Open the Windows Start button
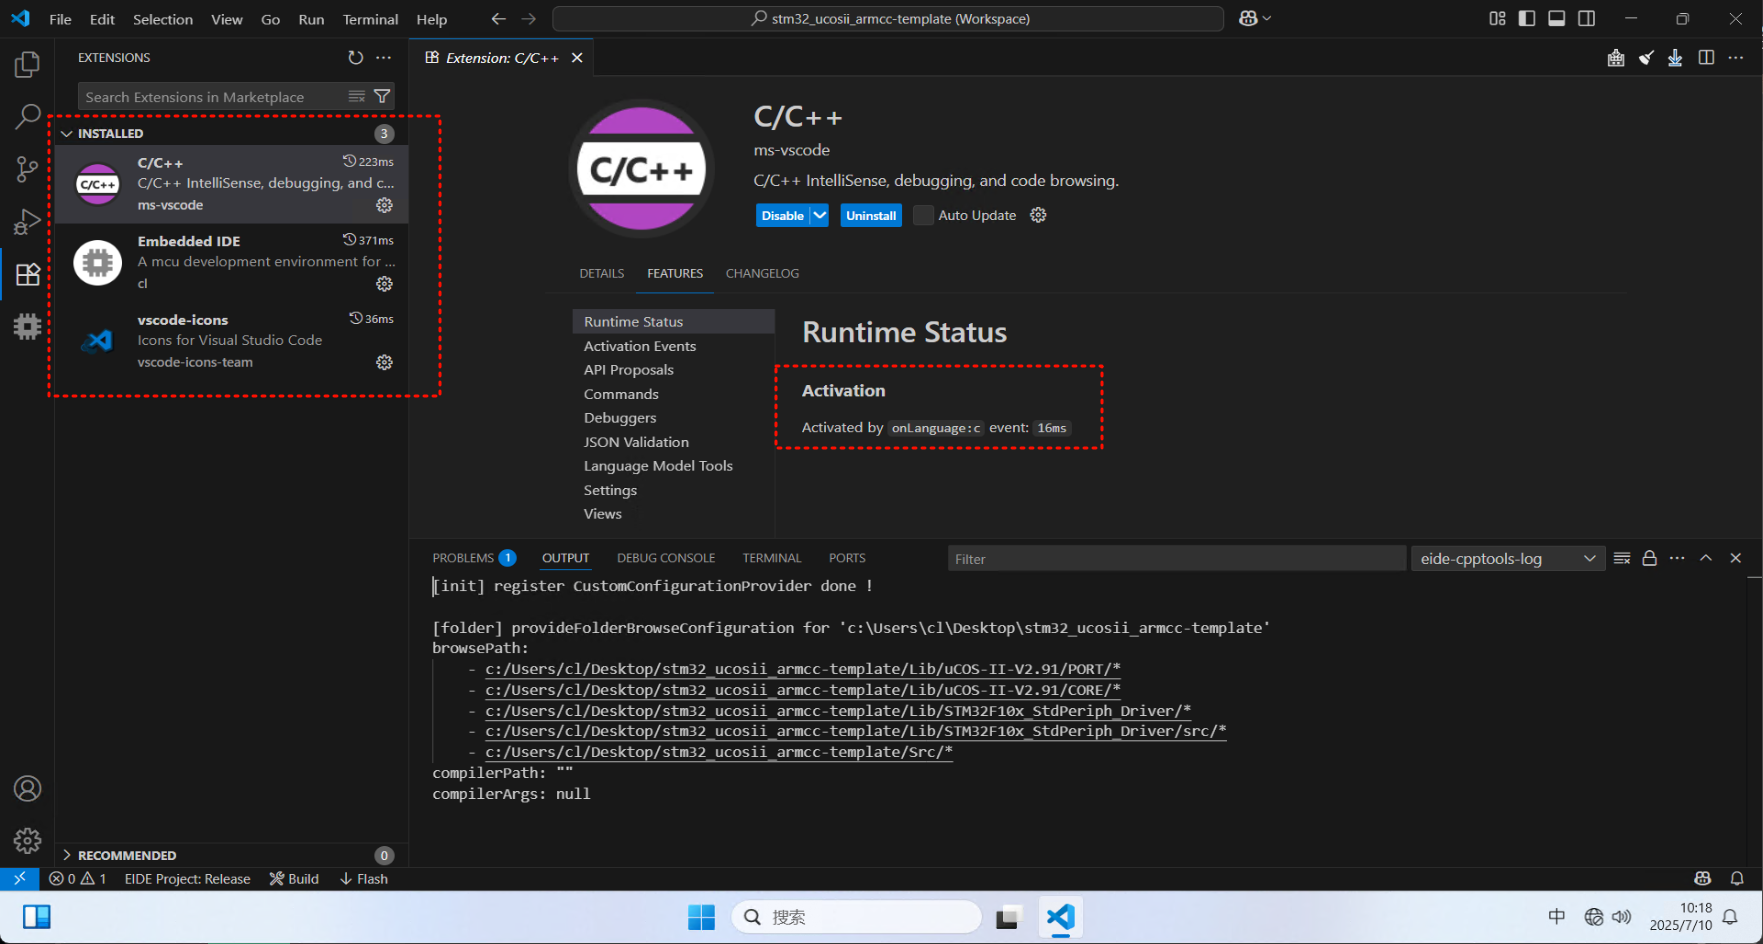Image resolution: width=1763 pixels, height=944 pixels. coord(701,917)
